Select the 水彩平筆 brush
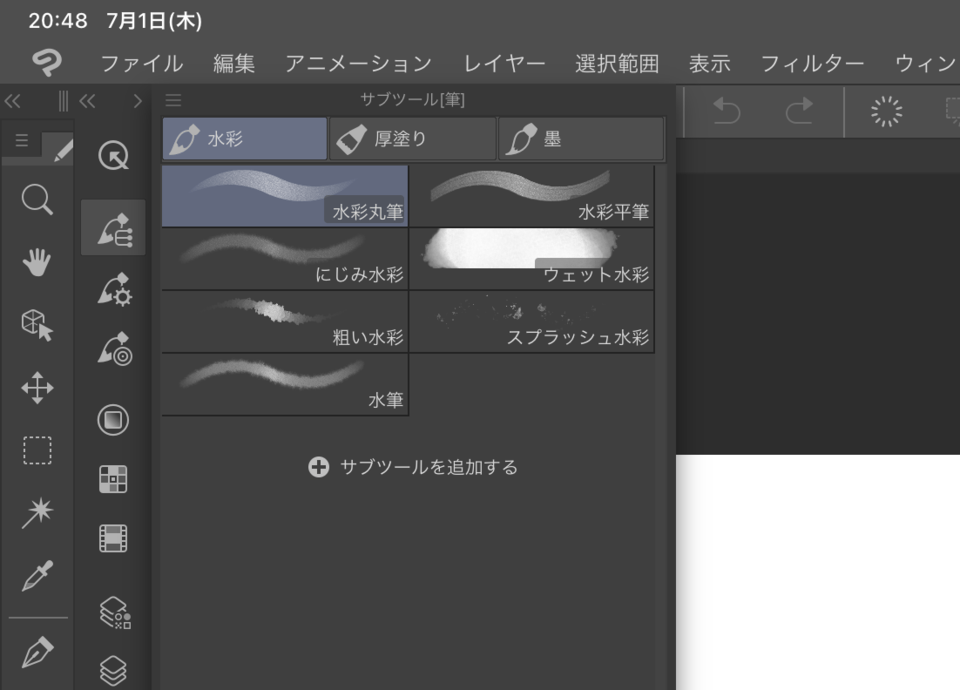This screenshot has height=690, width=960. click(533, 194)
